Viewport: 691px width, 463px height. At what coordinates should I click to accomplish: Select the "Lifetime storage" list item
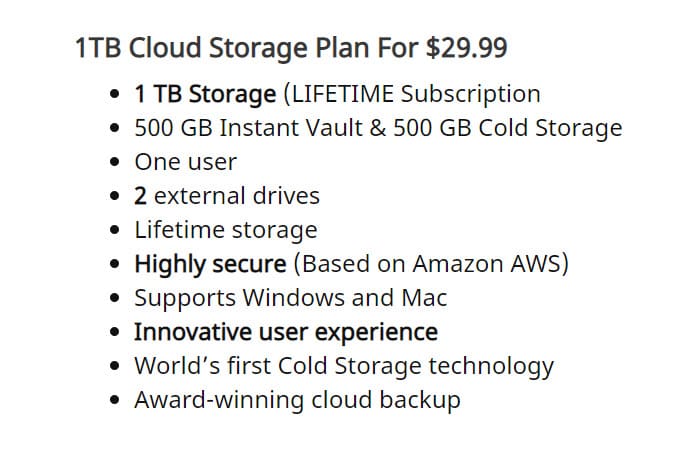click(x=226, y=230)
